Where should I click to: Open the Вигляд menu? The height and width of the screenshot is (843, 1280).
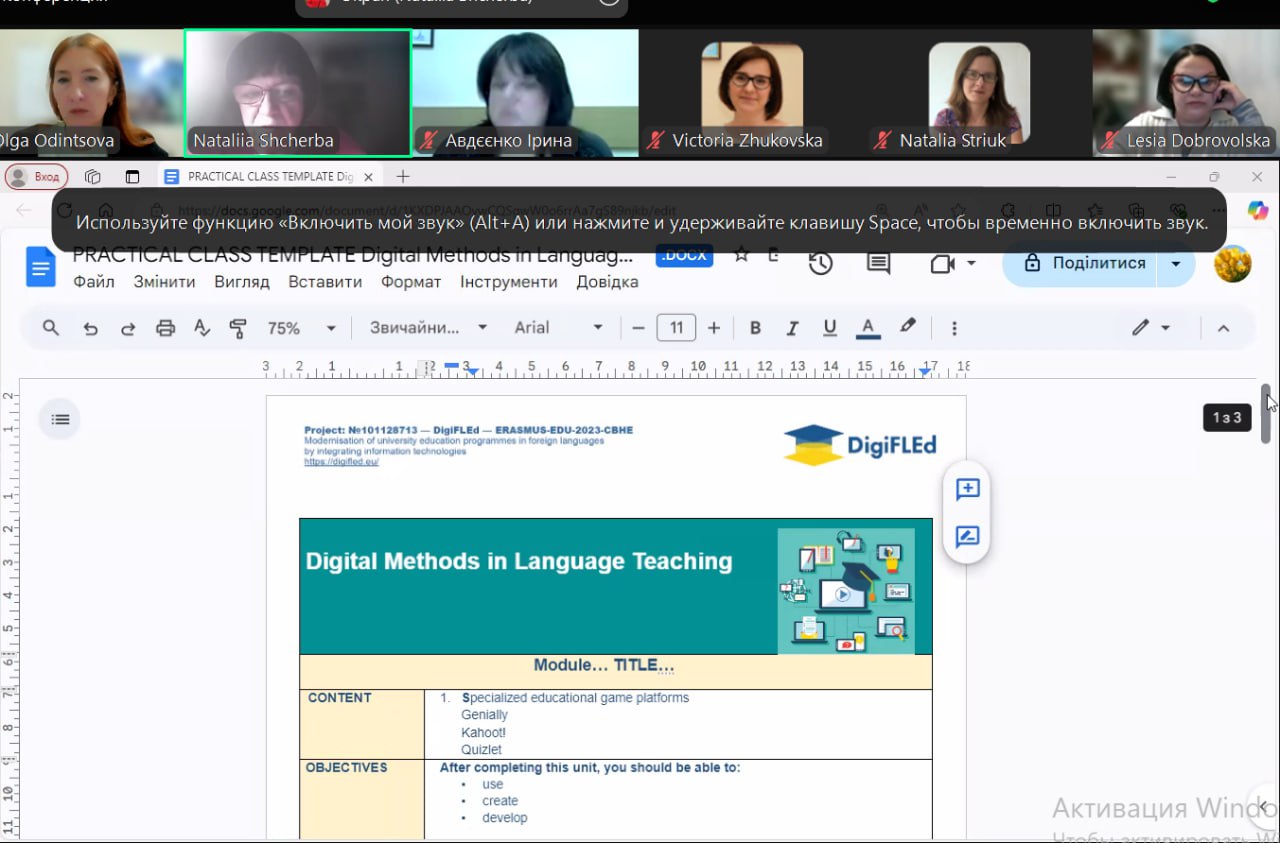(242, 282)
